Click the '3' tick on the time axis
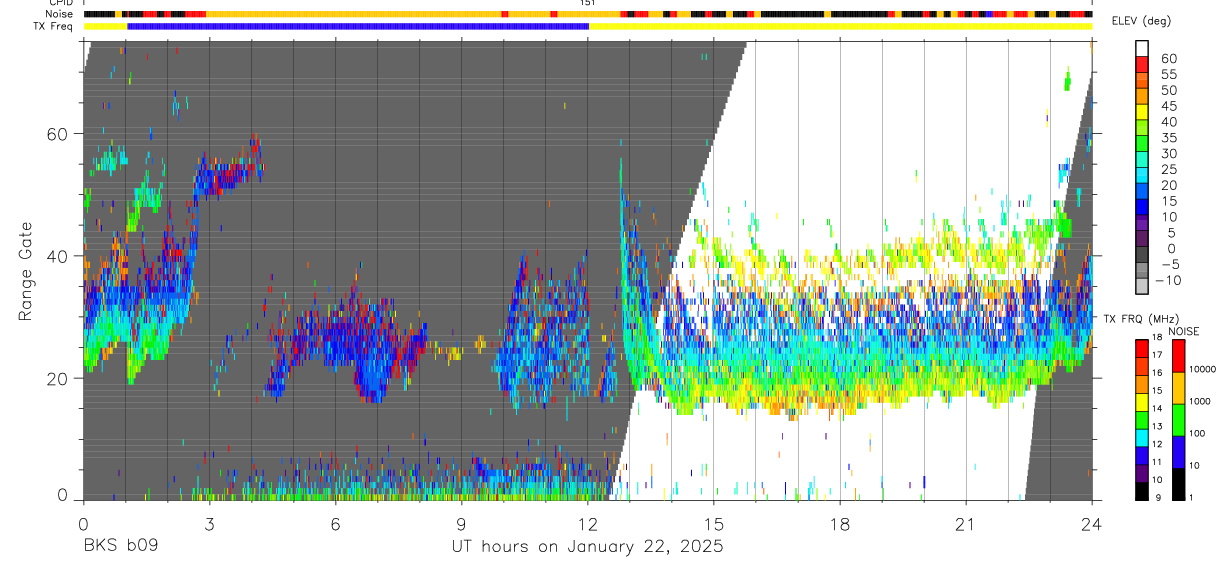 (209, 523)
